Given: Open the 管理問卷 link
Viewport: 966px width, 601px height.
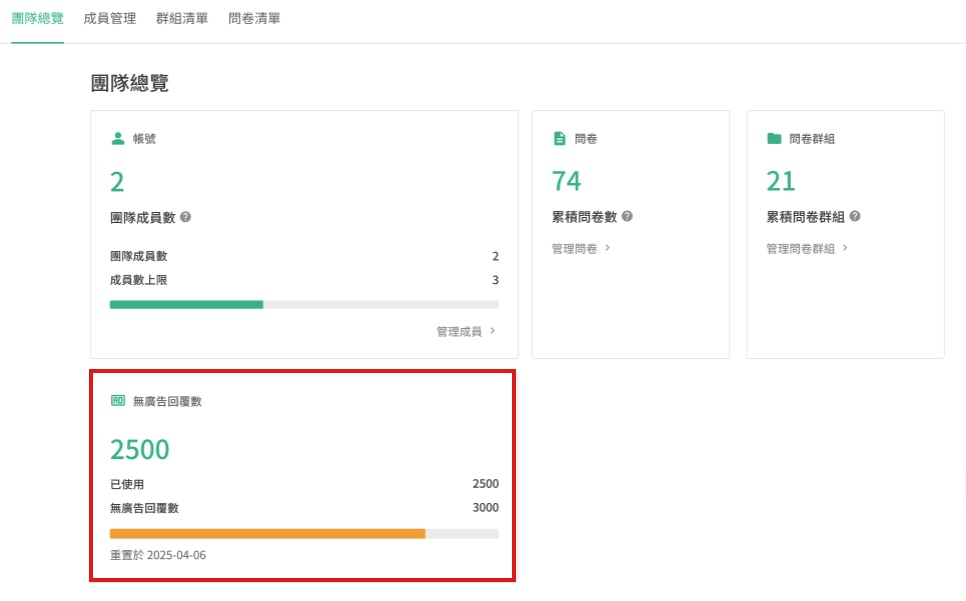Looking at the screenshot, I should 581,248.
